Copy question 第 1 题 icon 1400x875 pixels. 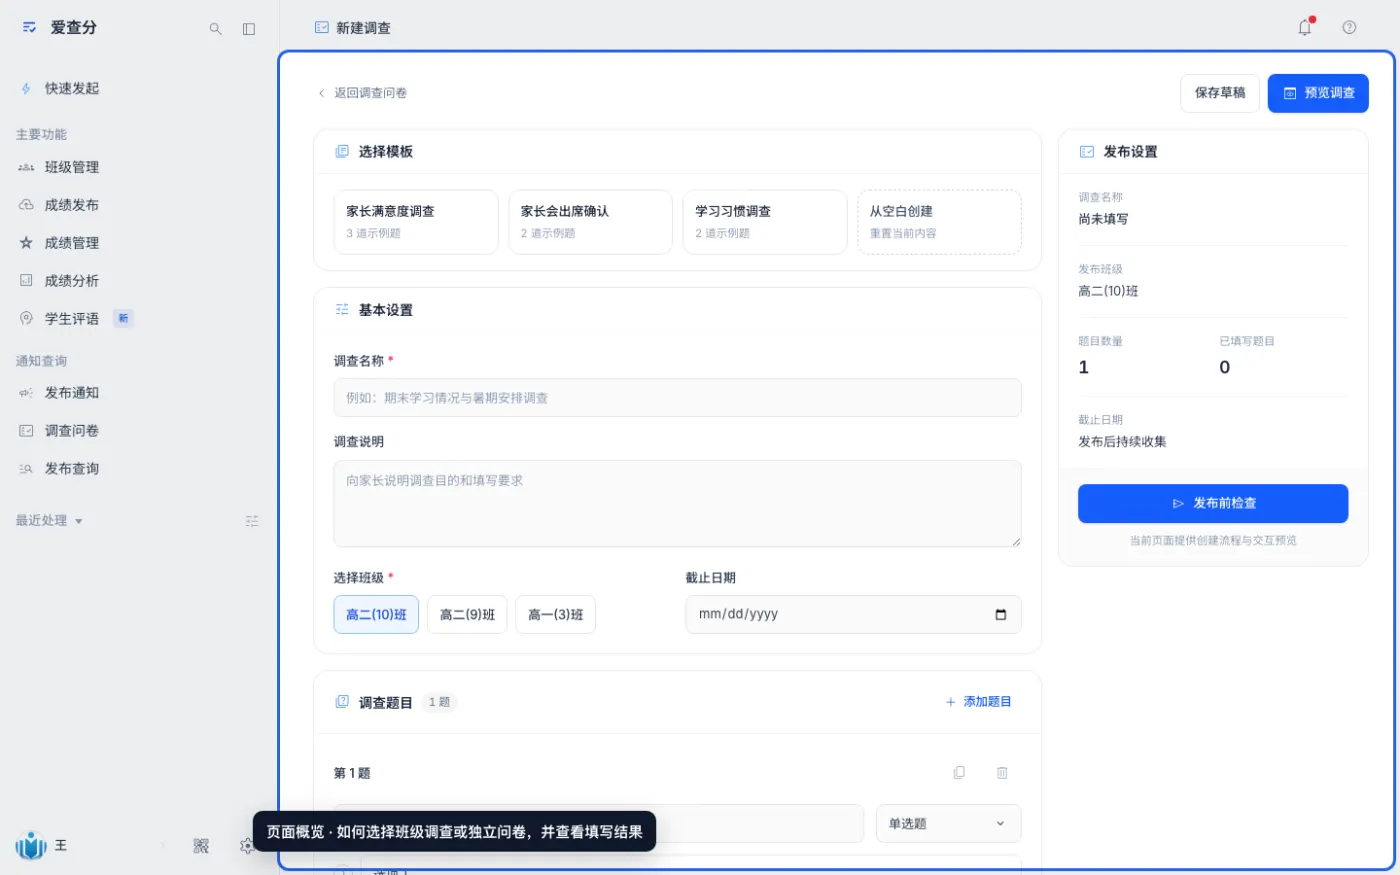click(959, 773)
